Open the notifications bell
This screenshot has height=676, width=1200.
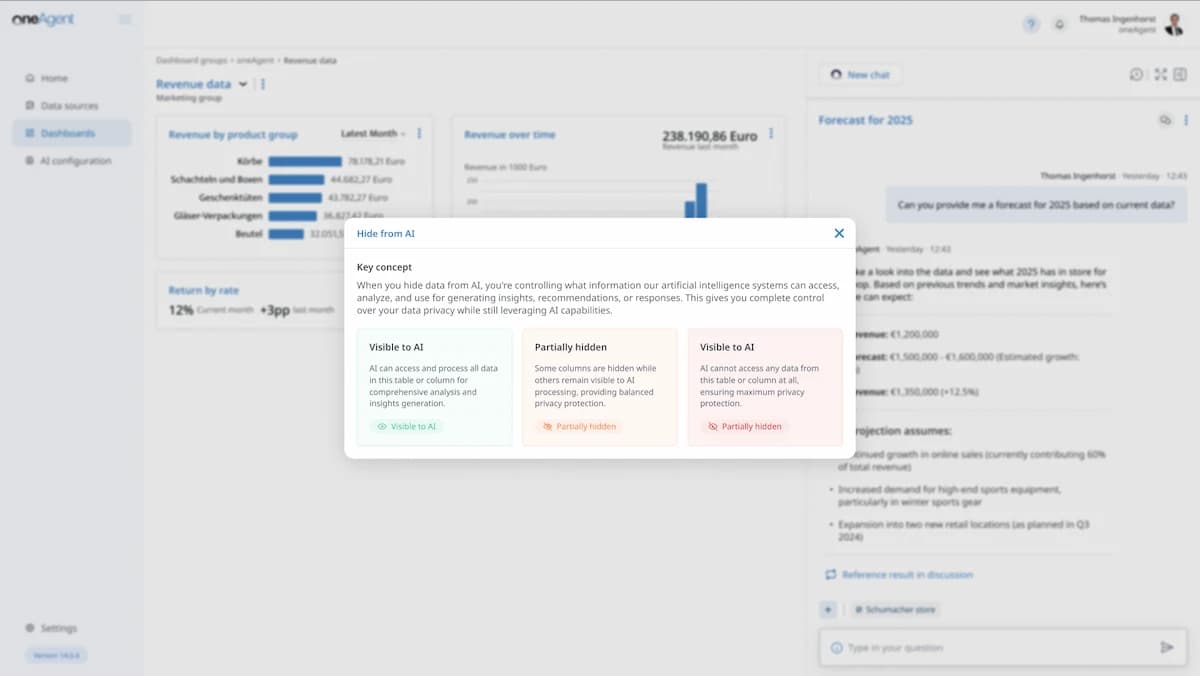(1059, 25)
